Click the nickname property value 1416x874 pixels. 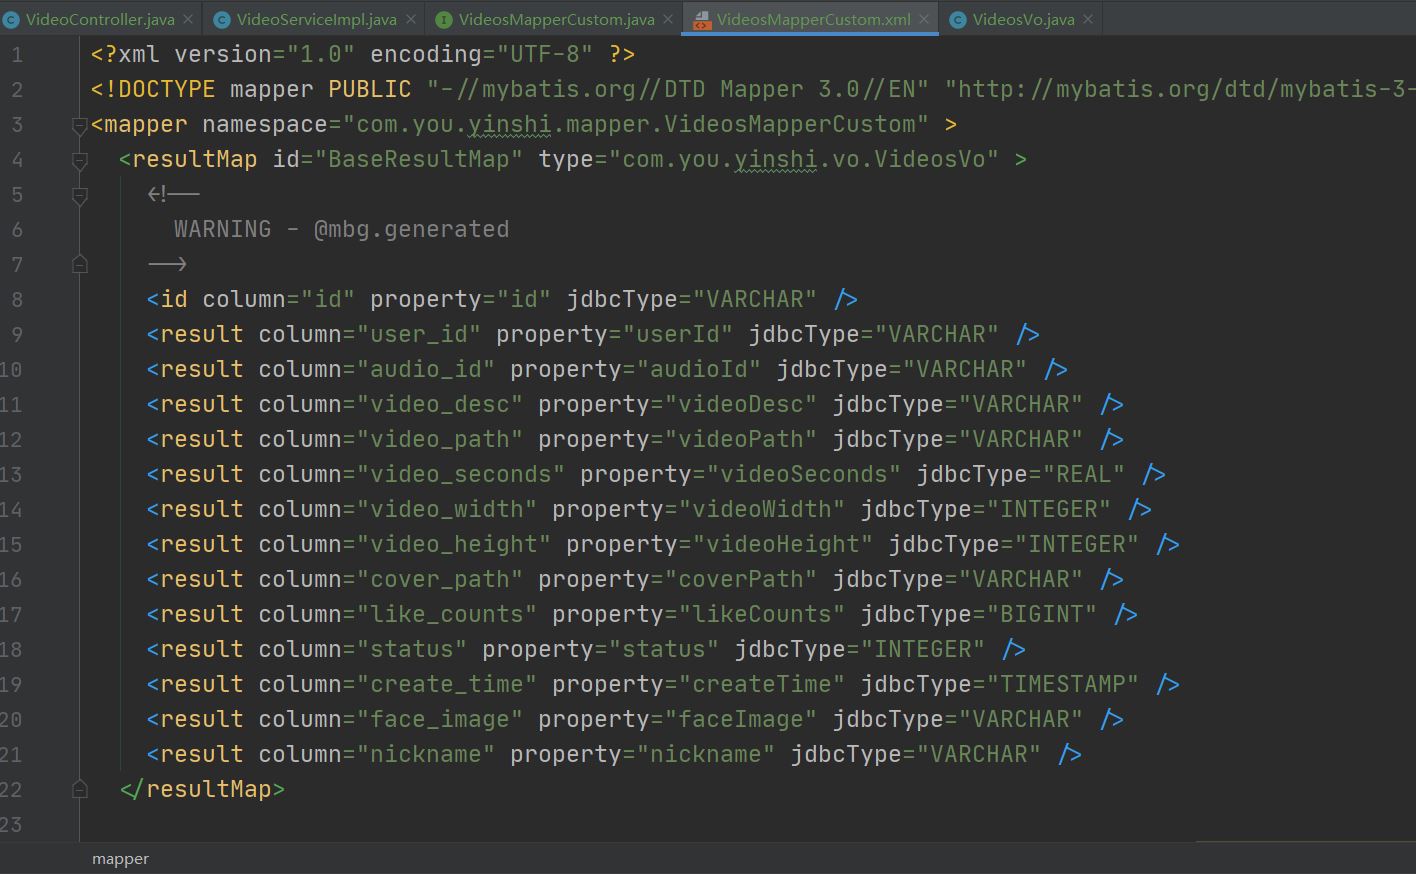(x=706, y=754)
